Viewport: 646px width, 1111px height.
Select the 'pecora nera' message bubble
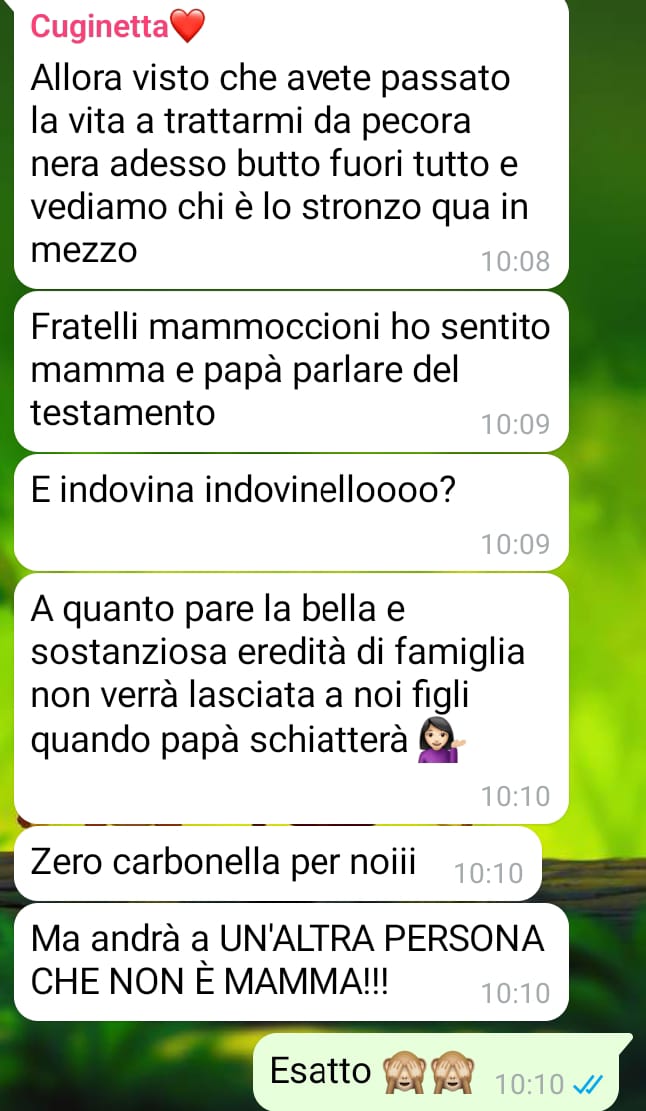click(x=291, y=144)
